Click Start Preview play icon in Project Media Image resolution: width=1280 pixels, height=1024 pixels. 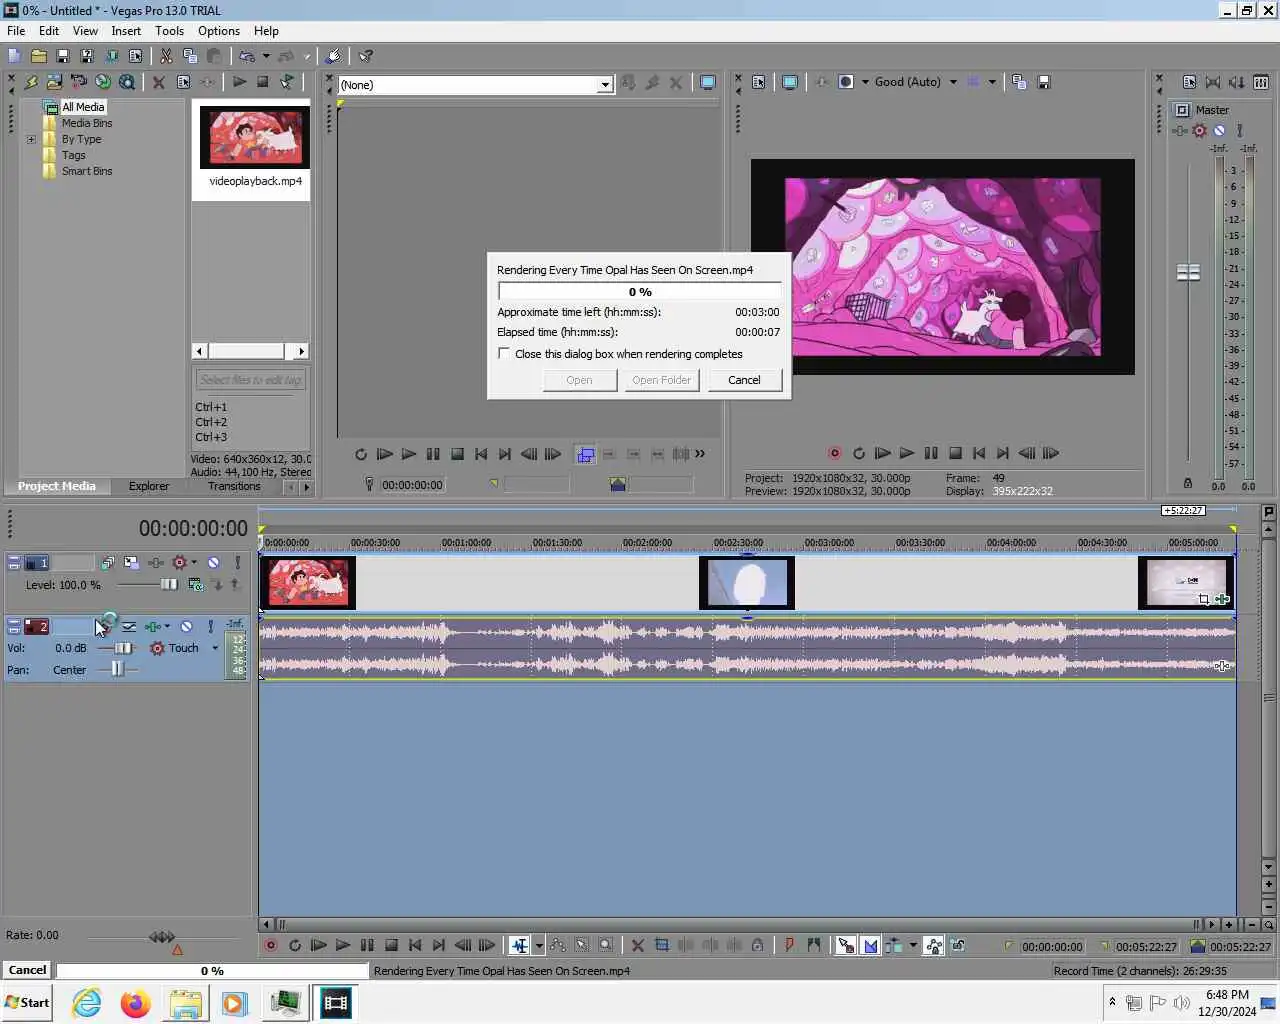point(239,82)
